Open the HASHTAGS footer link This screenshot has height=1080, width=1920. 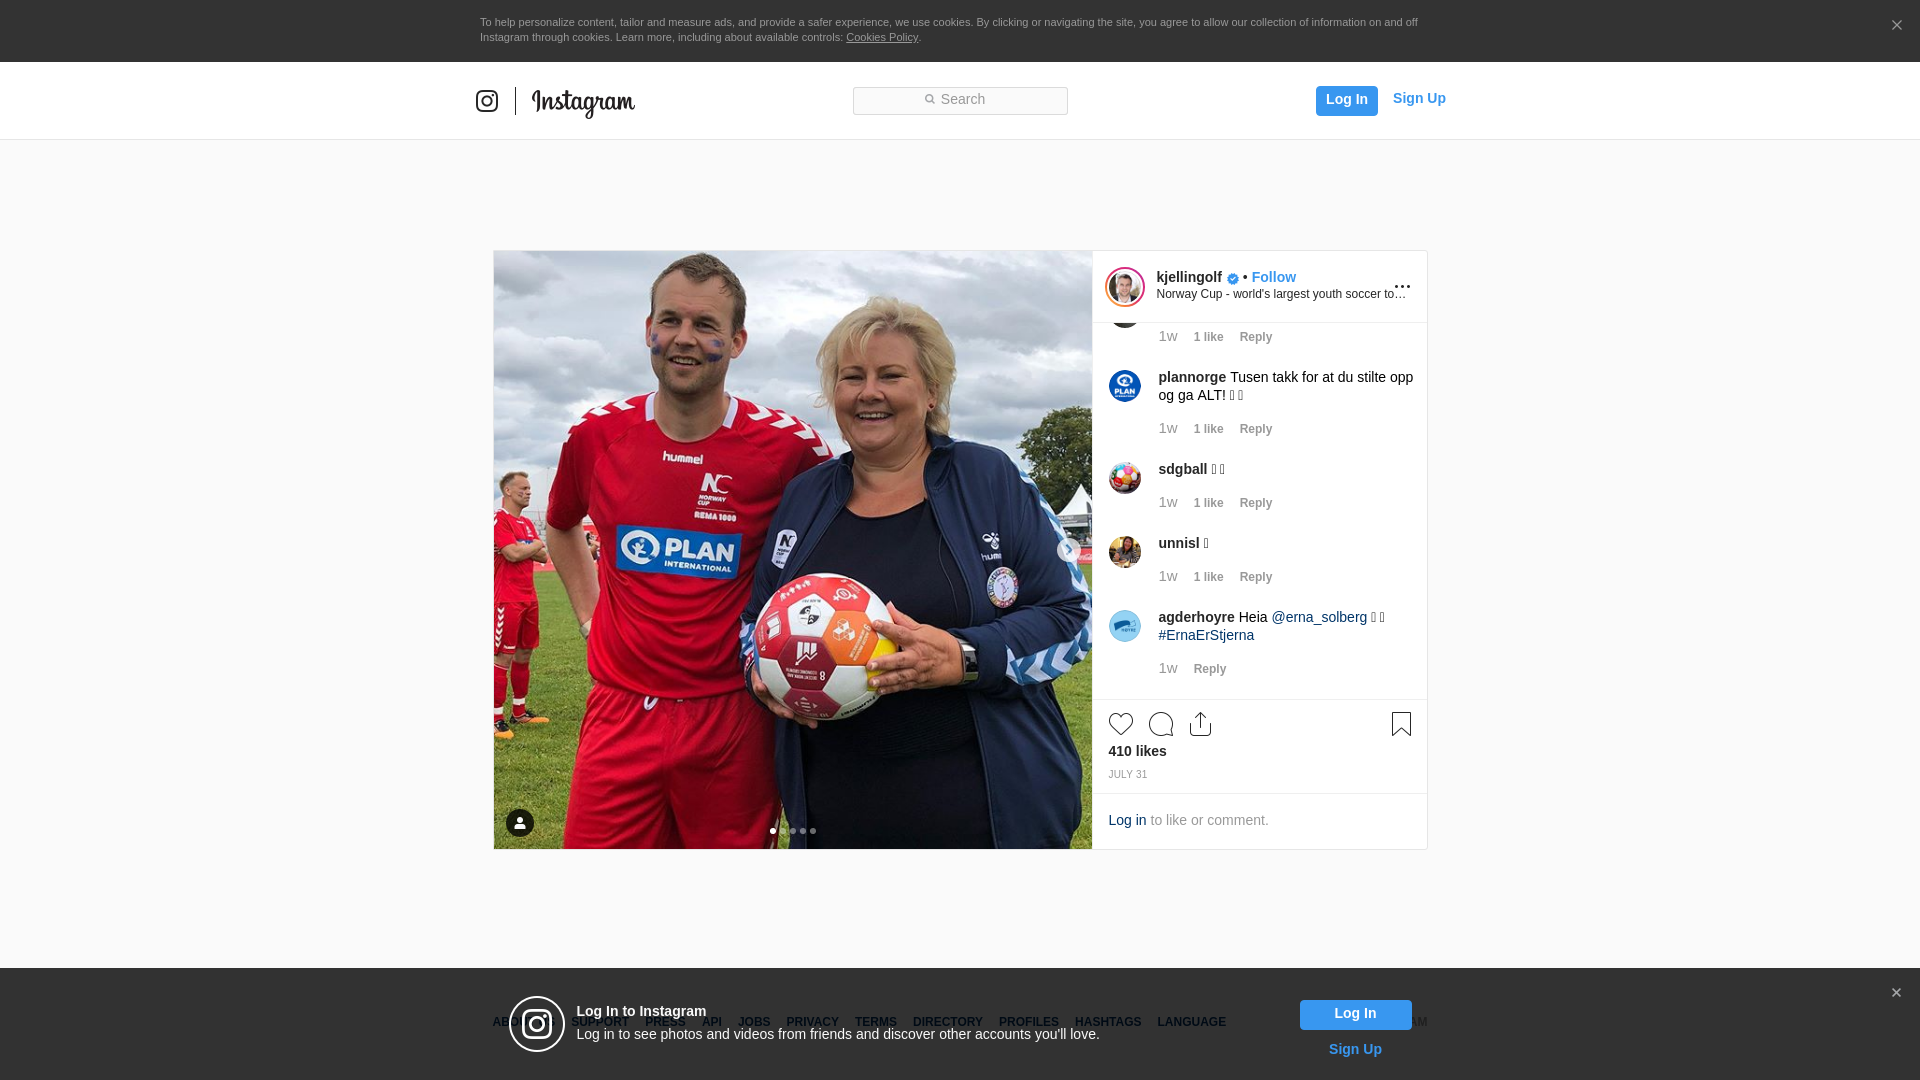(x=1108, y=1022)
